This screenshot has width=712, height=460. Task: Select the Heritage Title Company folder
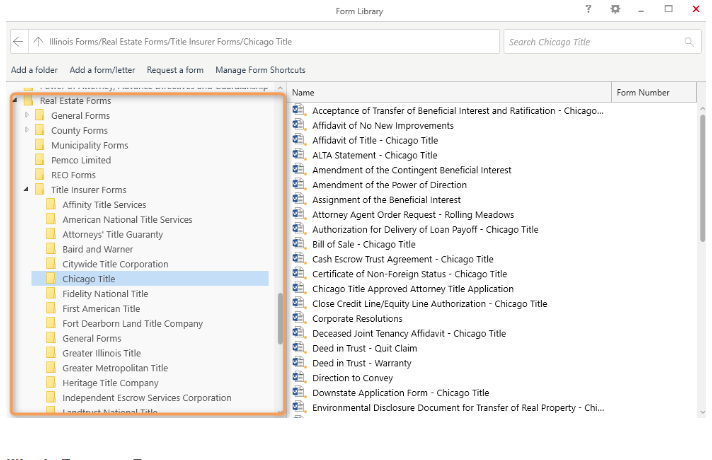click(110, 383)
